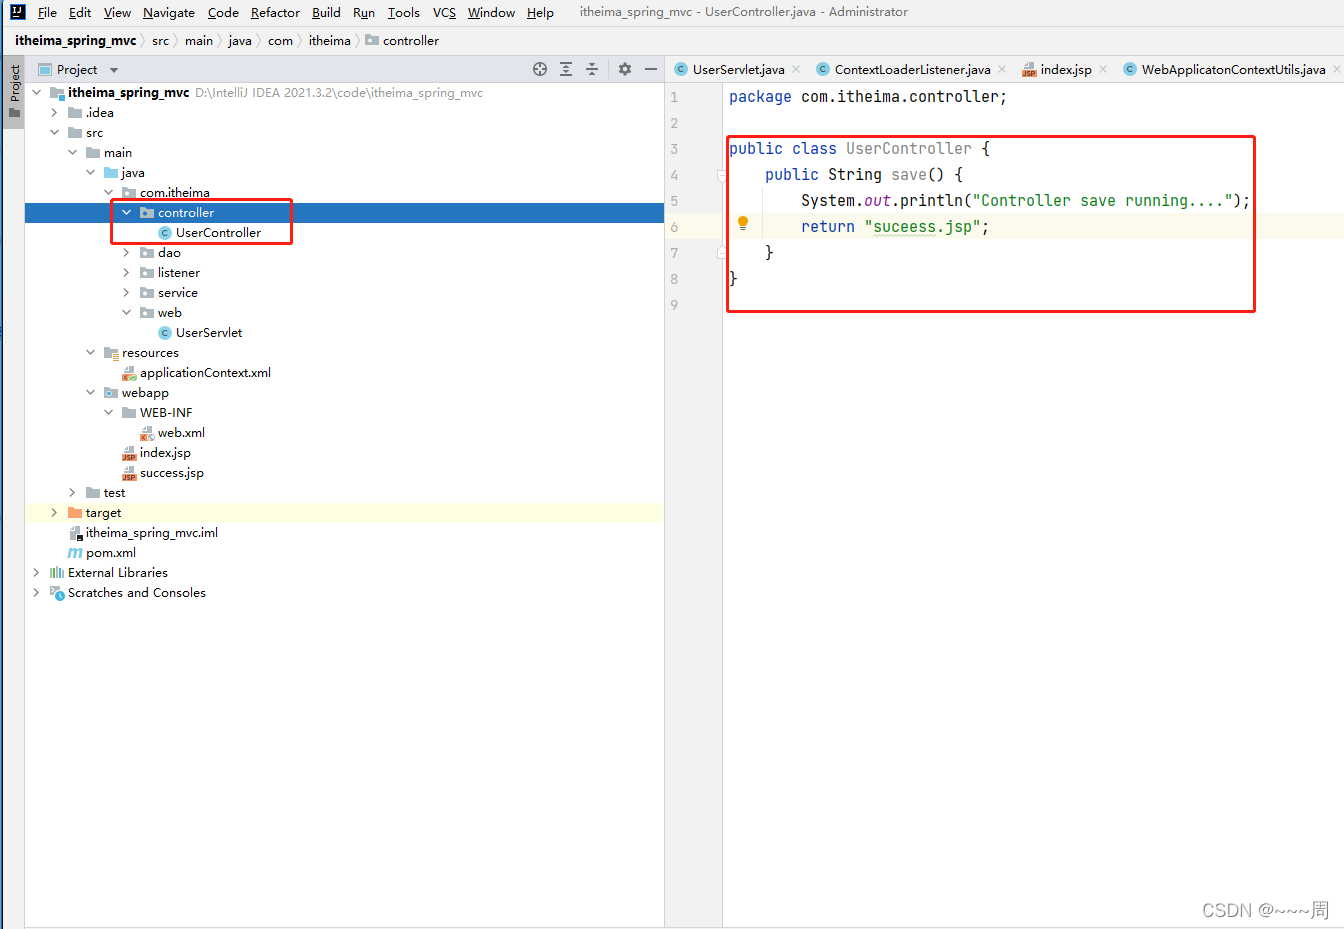Click itheima_spring_mvc in breadcrumb bar
The width and height of the screenshot is (1344, 929).
tap(76, 41)
